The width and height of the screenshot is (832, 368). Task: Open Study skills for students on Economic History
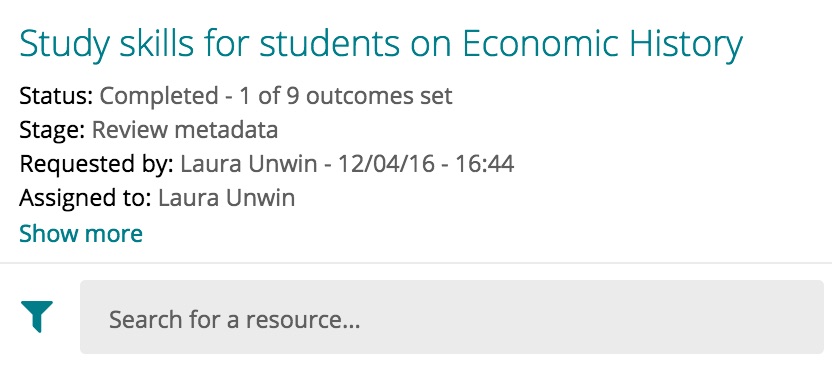381,45
